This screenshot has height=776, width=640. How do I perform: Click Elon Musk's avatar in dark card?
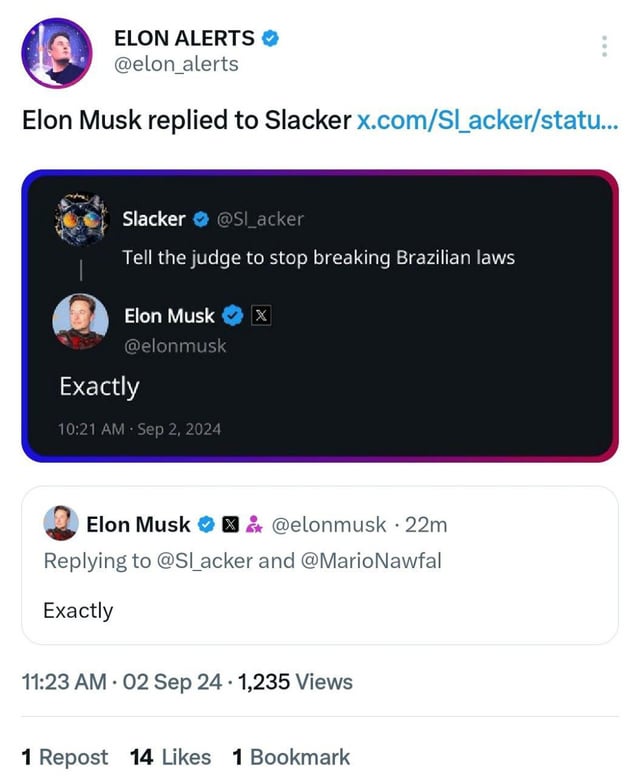pyautogui.click(x=81, y=322)
